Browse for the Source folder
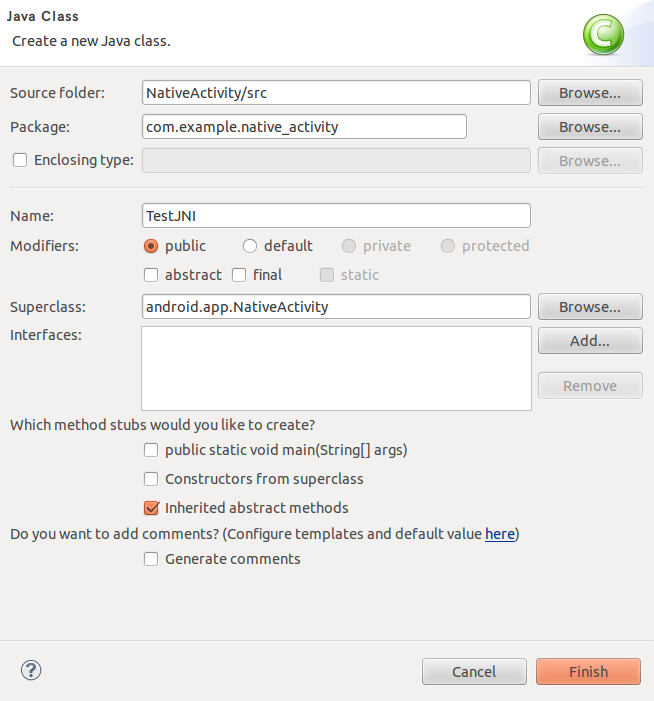Image resolution: width=654 pixels, height=701 pixels. [590, 93]
